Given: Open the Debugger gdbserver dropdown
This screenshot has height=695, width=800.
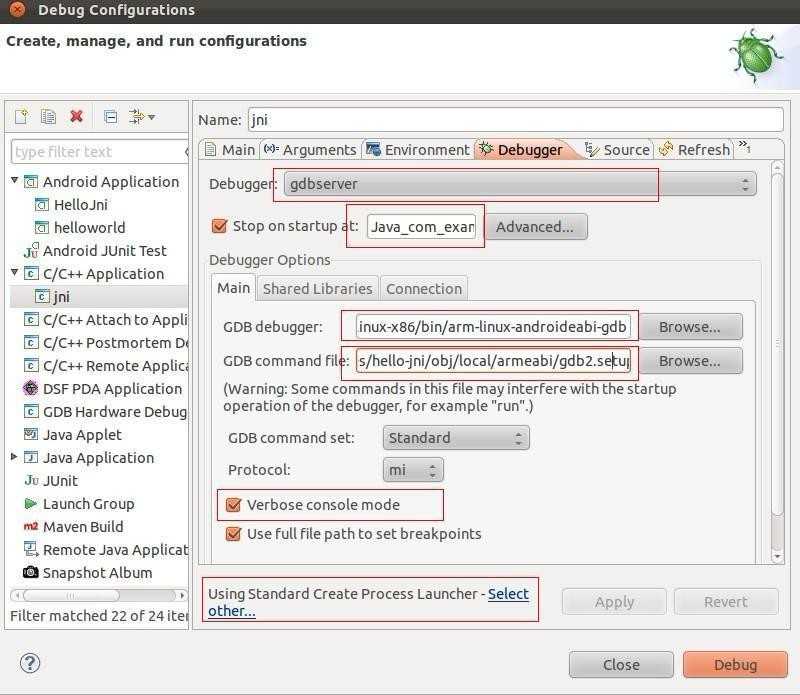Looking at the screenshot, I should (x=519, y=184).
